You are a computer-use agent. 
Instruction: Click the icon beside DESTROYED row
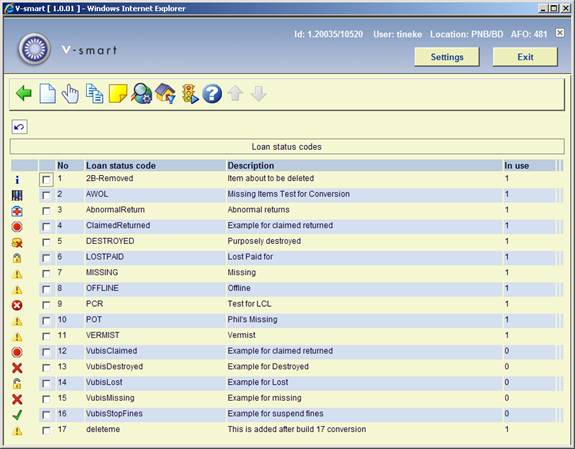(17, 242)
